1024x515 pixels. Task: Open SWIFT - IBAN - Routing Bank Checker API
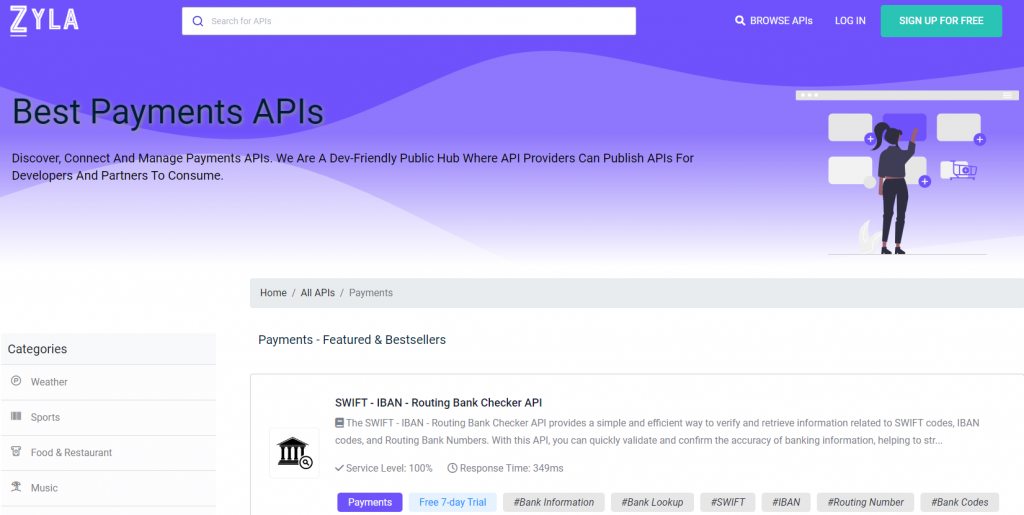click(438, 403)
